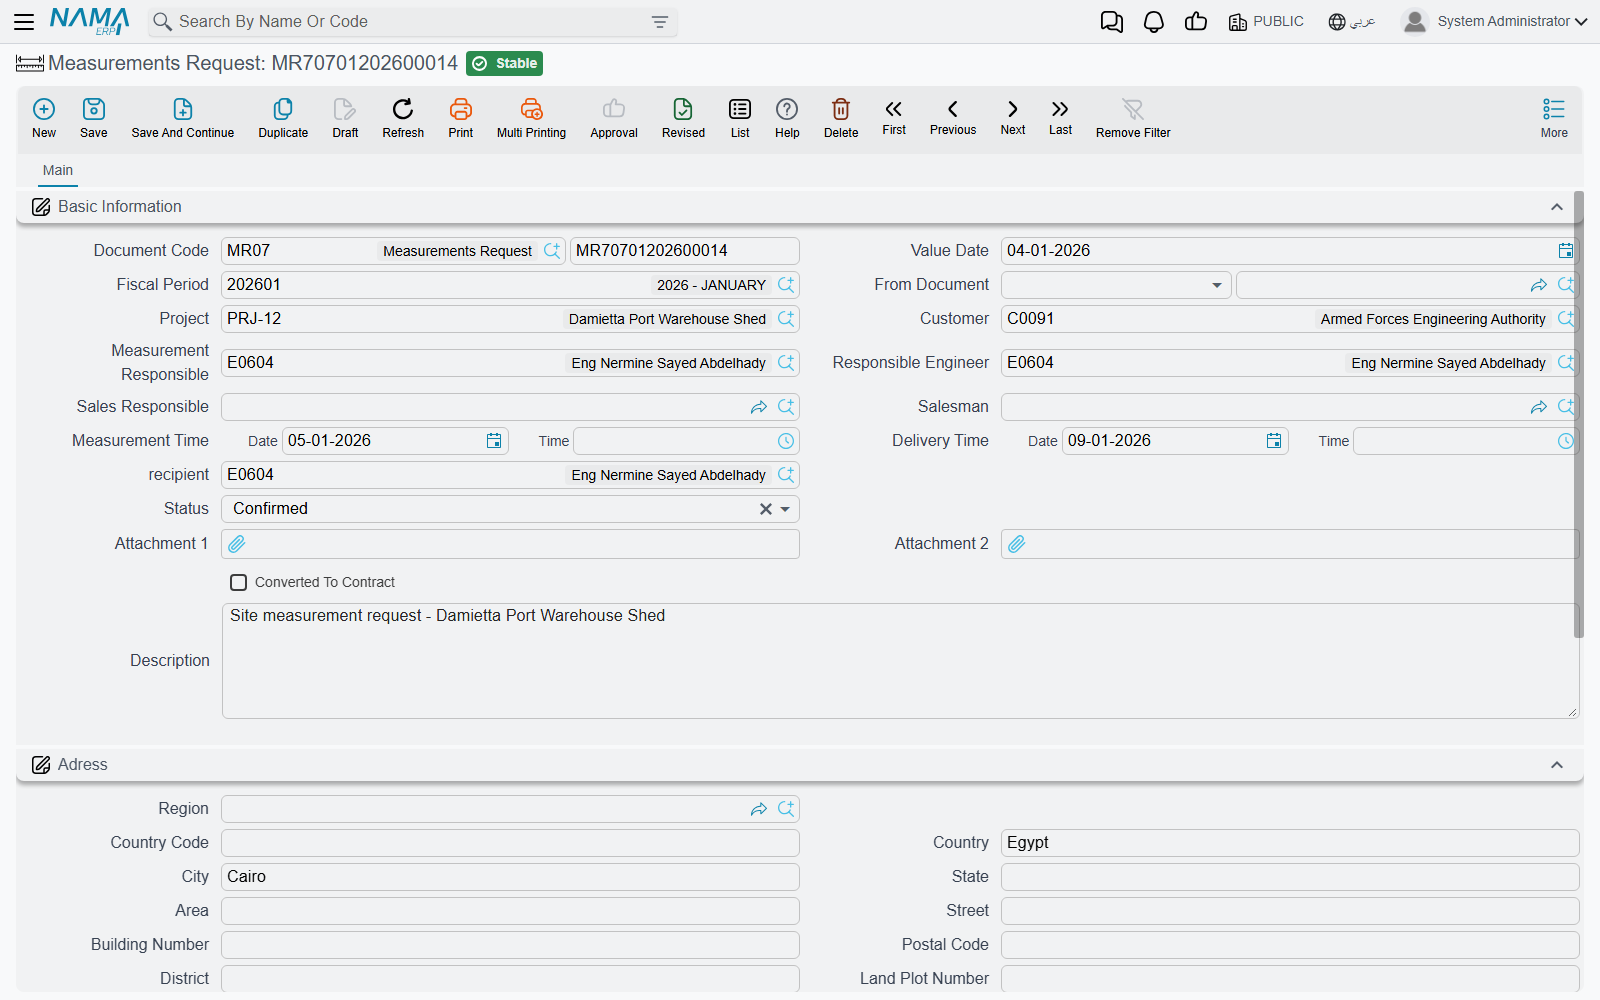Open the PUBLIC company selector

[x=1266, y=22]
